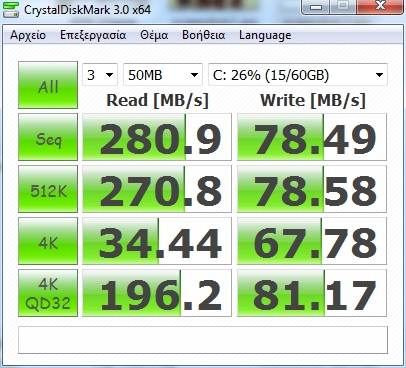Click the Write [MB/s] column header
406x368 pixels.
click(313, 100)
